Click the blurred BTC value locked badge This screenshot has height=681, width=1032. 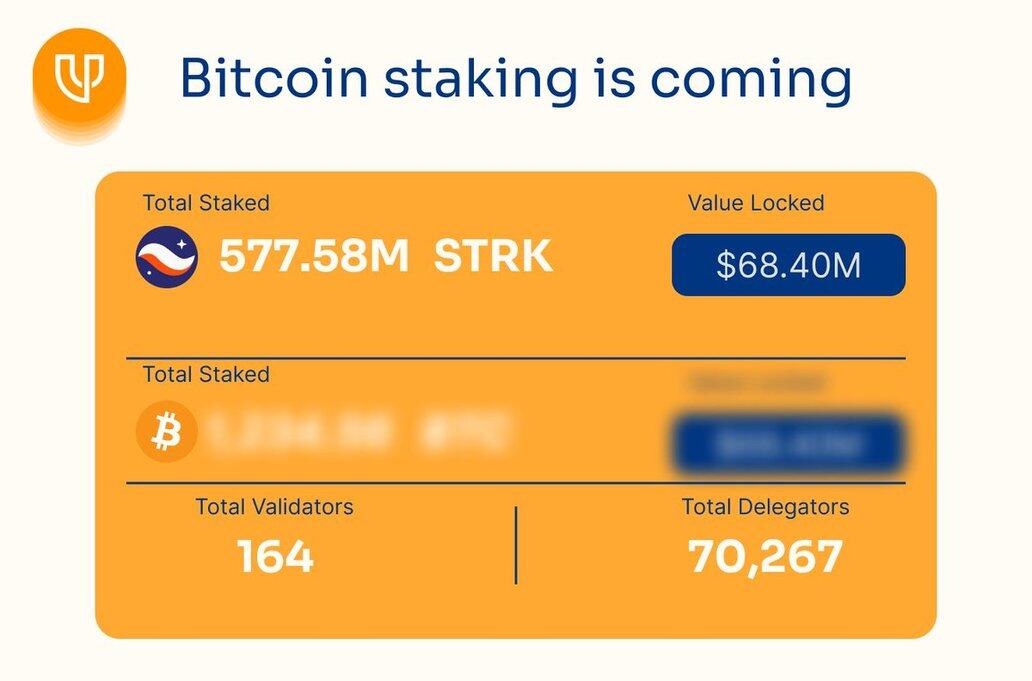[788, 445]
